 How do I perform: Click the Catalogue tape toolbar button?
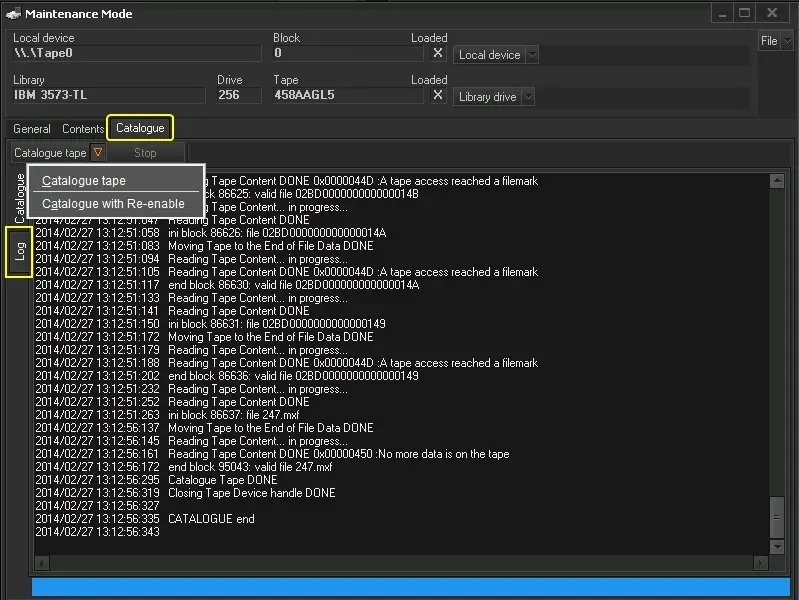point(50,153)
